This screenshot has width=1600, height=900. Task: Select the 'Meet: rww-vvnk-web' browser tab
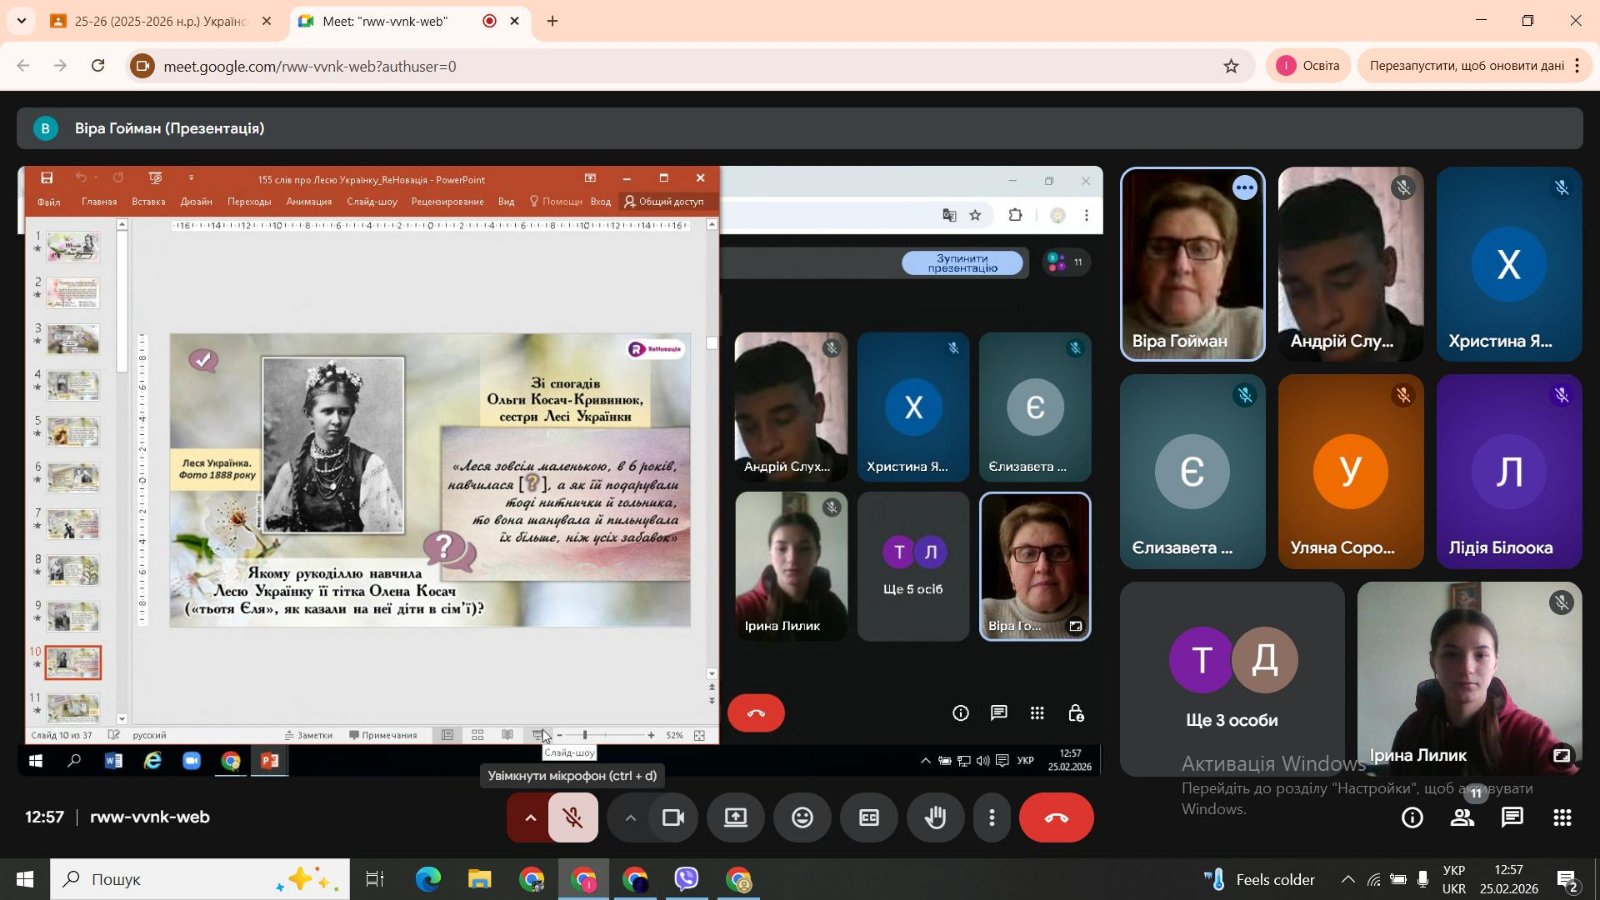pos(410,21)
